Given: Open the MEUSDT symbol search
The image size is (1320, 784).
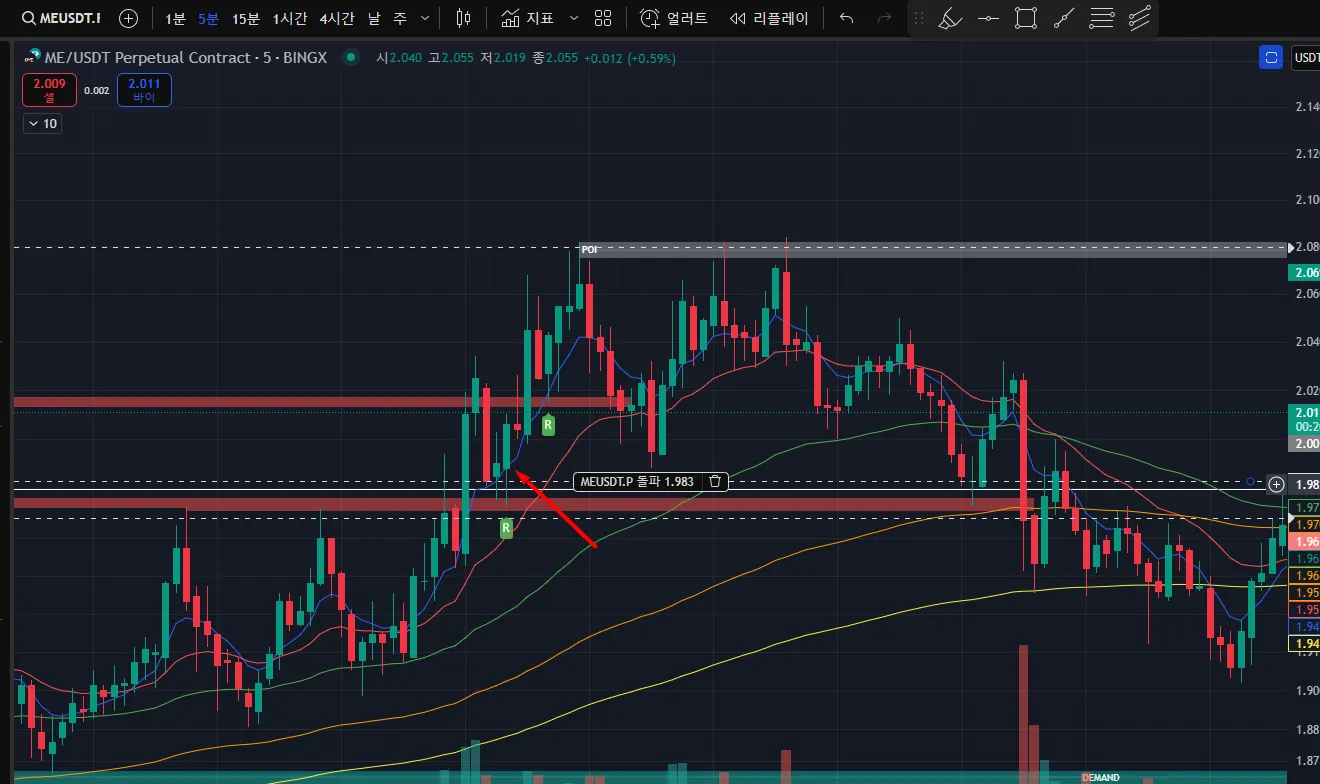Looking at the screenshot, I should (61, 18).
